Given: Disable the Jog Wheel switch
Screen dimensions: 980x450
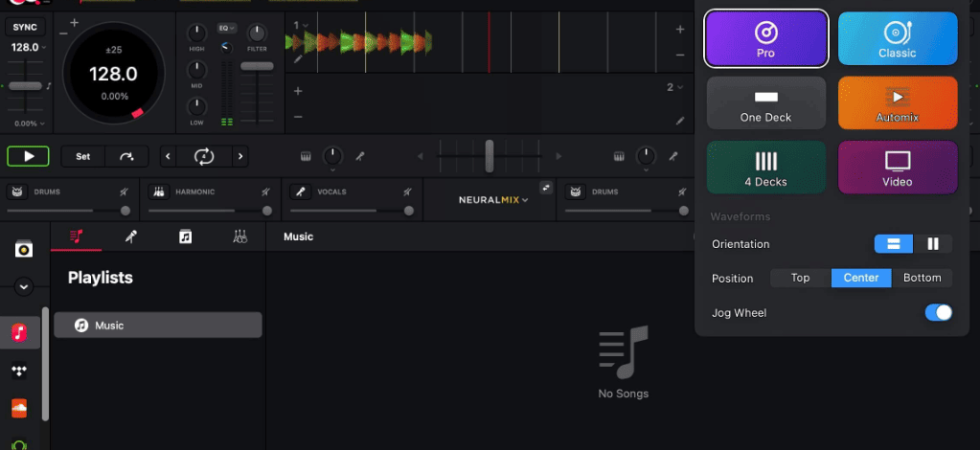Looking at the screenshot, I should pos(938,312).
